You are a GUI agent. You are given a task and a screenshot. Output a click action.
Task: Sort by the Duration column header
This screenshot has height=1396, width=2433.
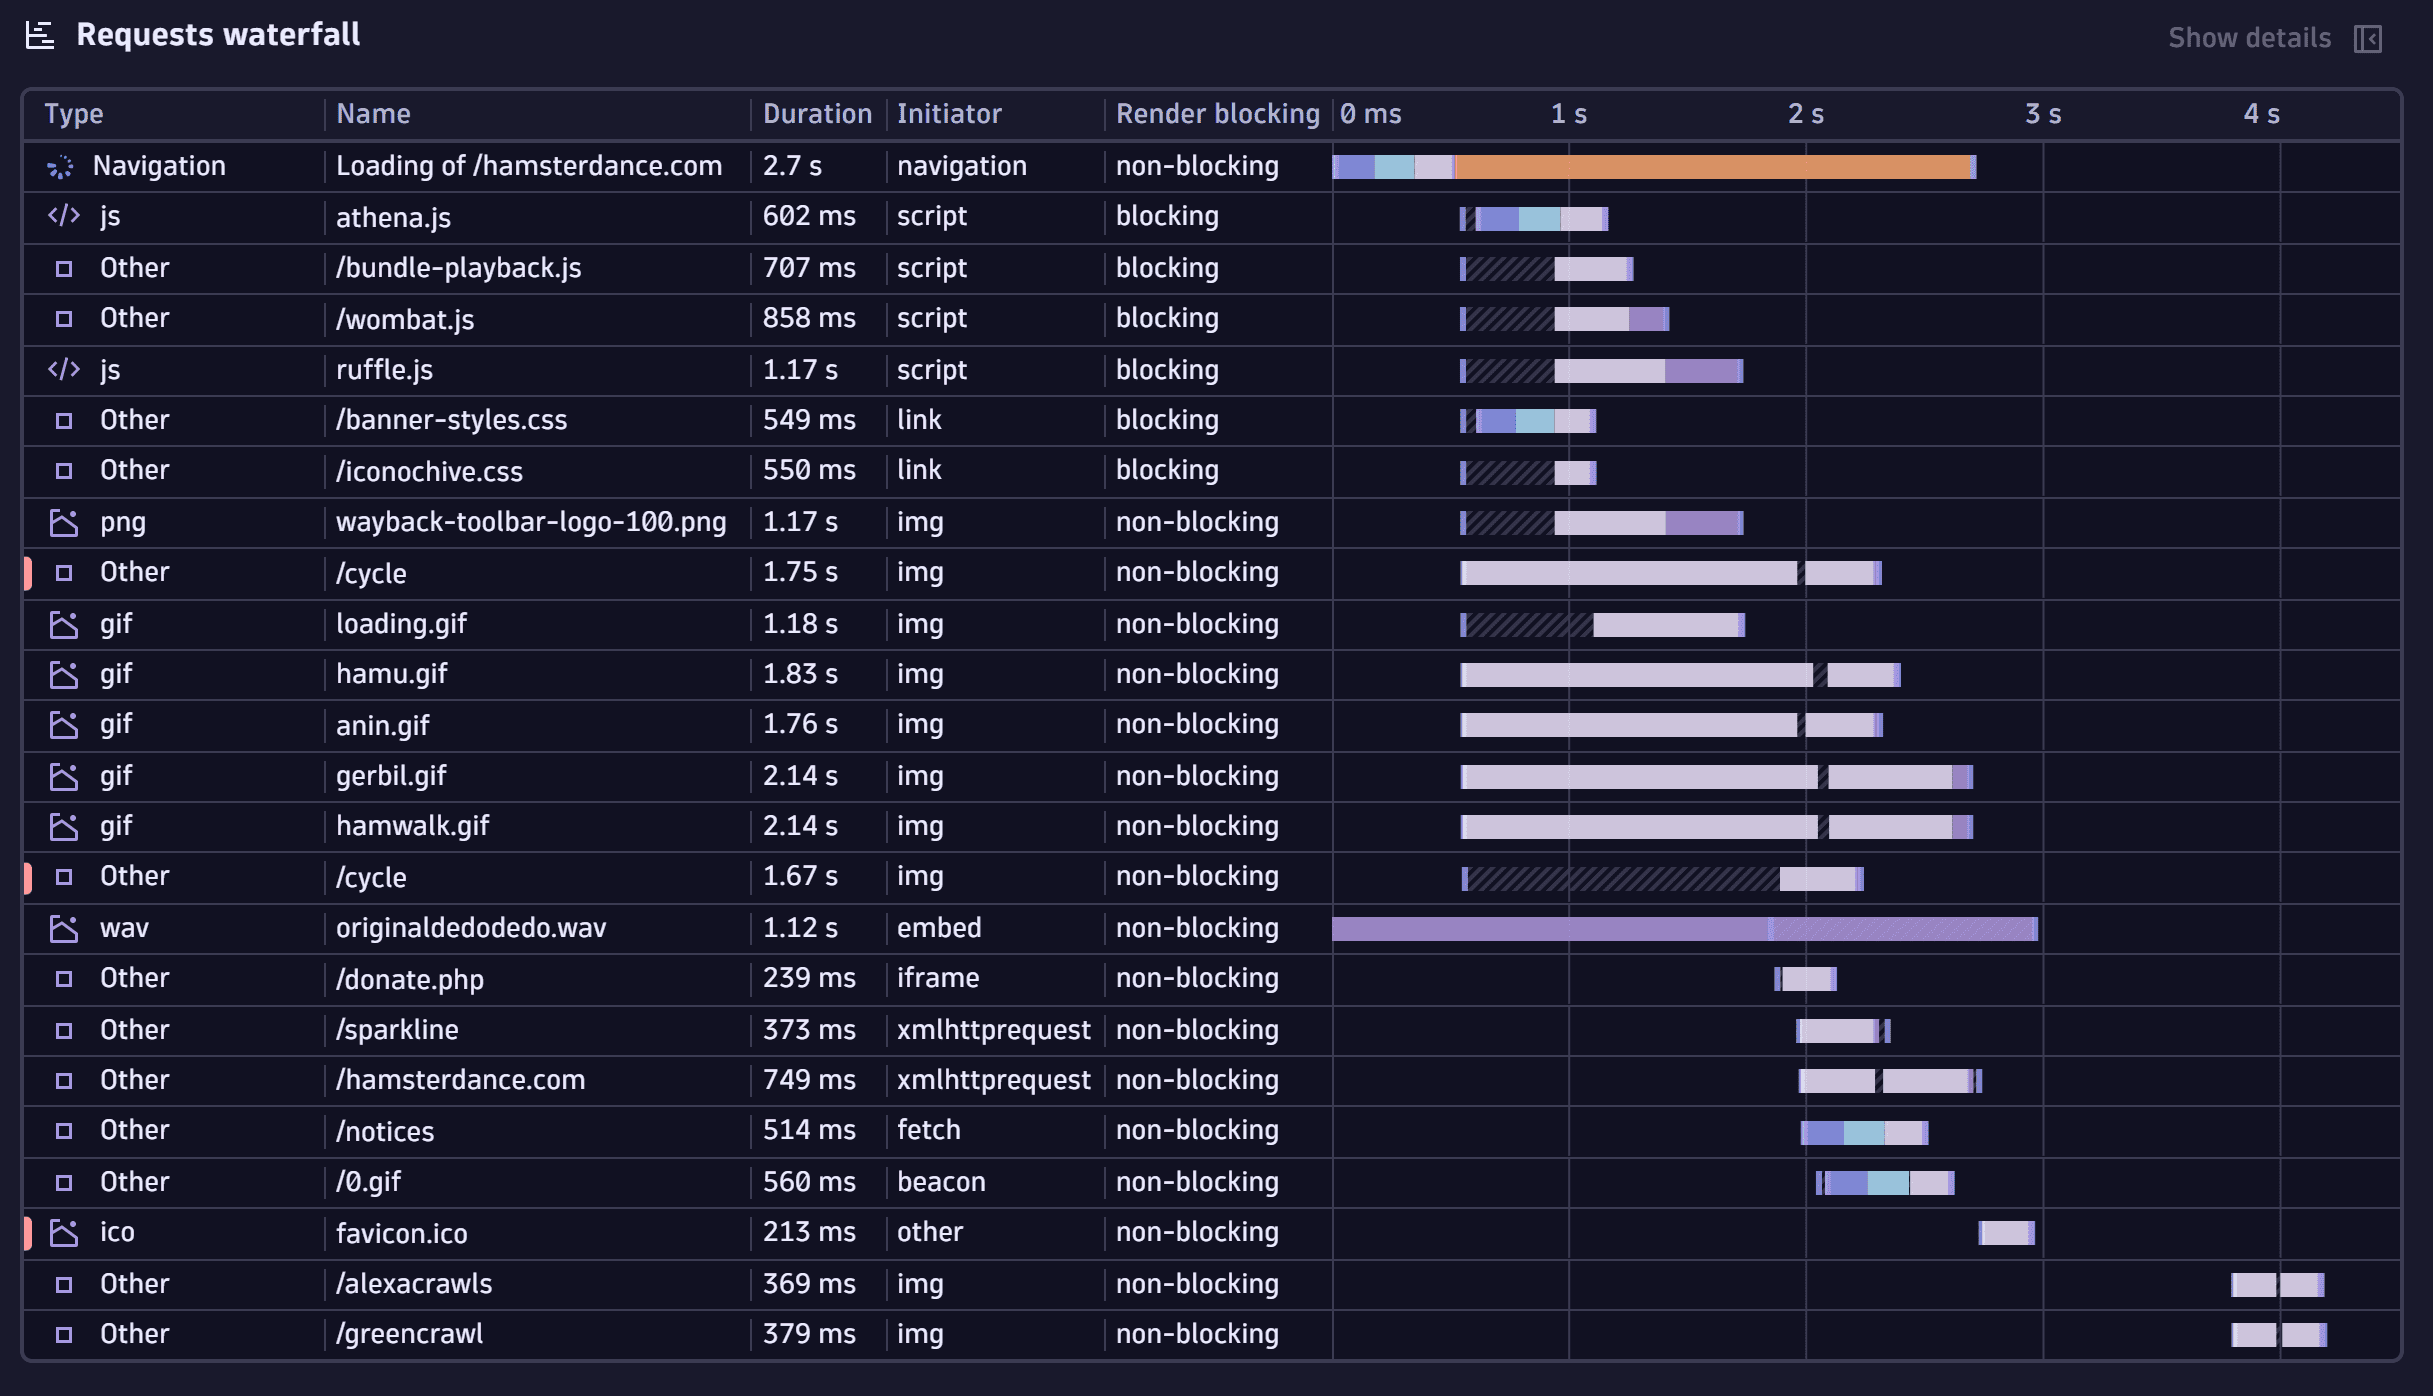[816, 114]
